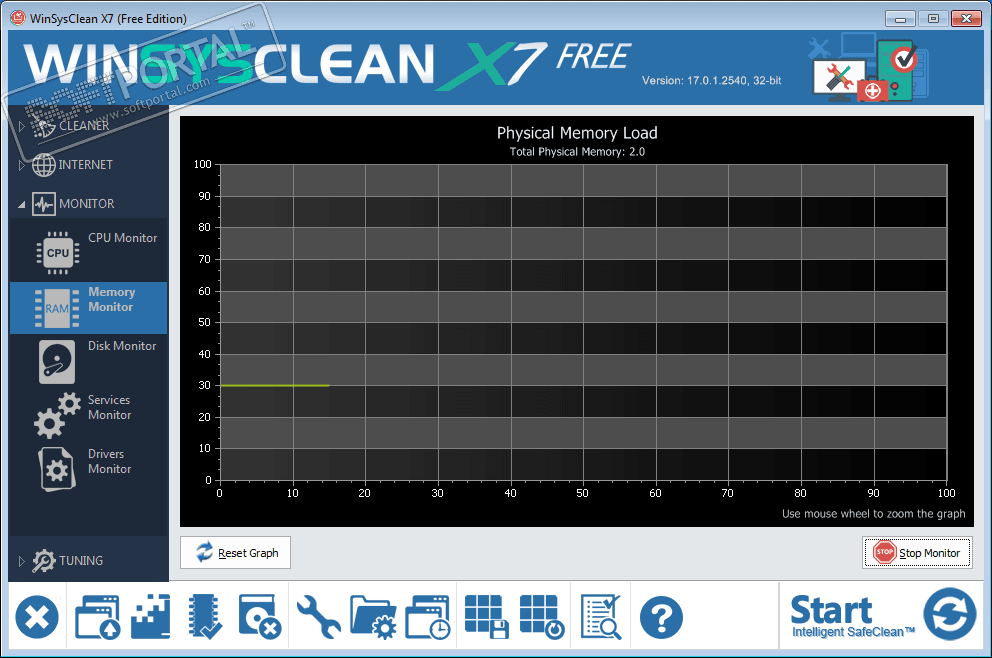Viewport: 992px width, 658px height.
Task: Click the CPU chip icon
Action: [58, 253]
